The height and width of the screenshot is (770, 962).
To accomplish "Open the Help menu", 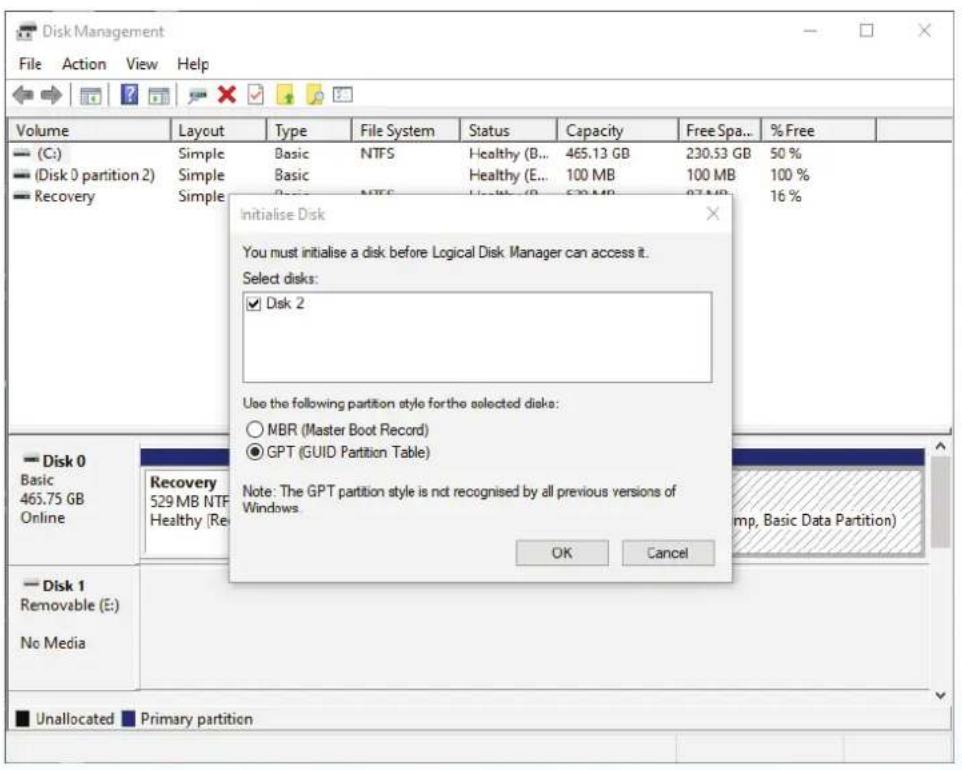I will [x=193, y=64].
